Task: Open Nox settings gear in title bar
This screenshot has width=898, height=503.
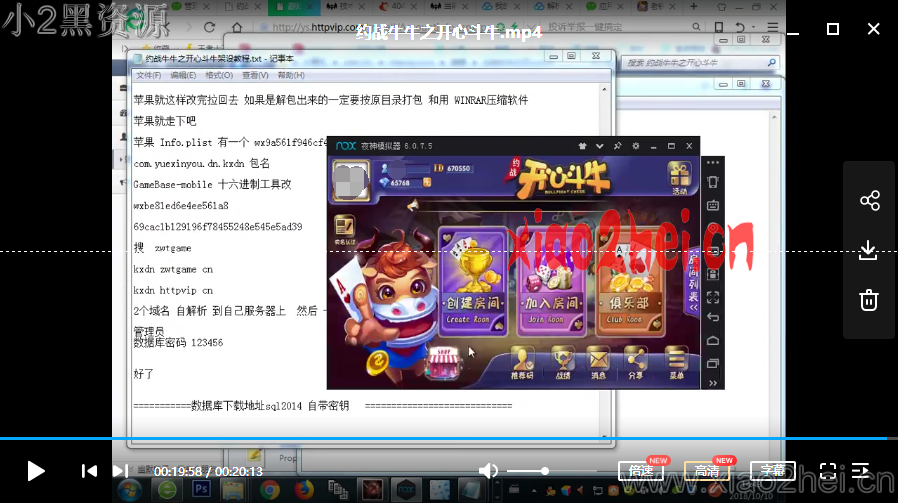Action: [636, 146]
